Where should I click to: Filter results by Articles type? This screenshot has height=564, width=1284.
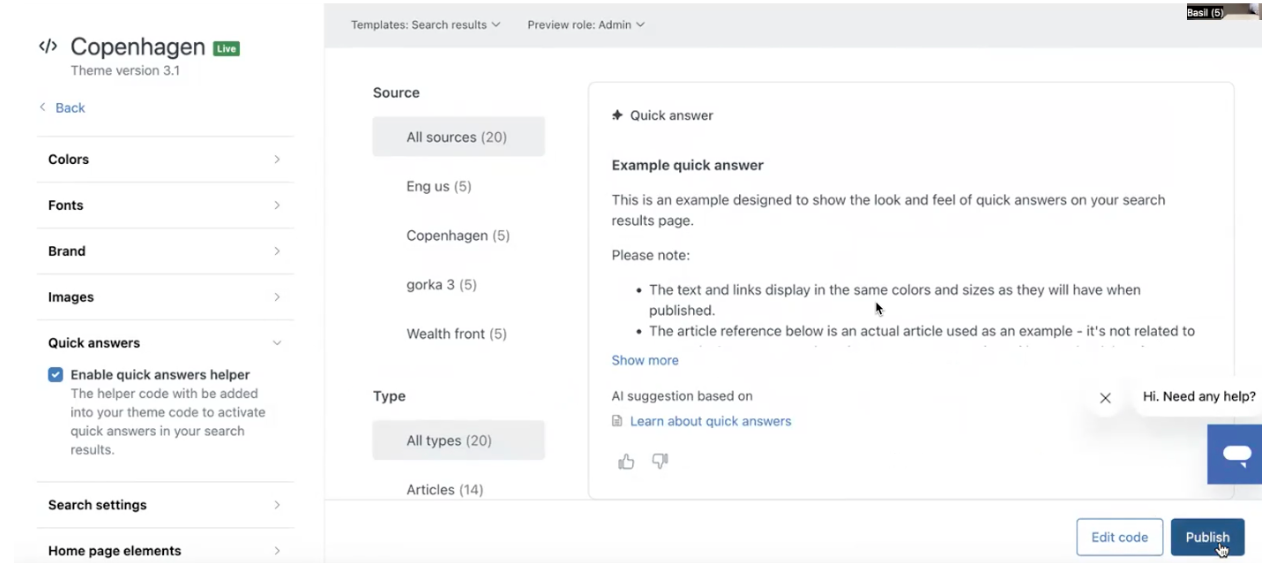click(445, 489)
